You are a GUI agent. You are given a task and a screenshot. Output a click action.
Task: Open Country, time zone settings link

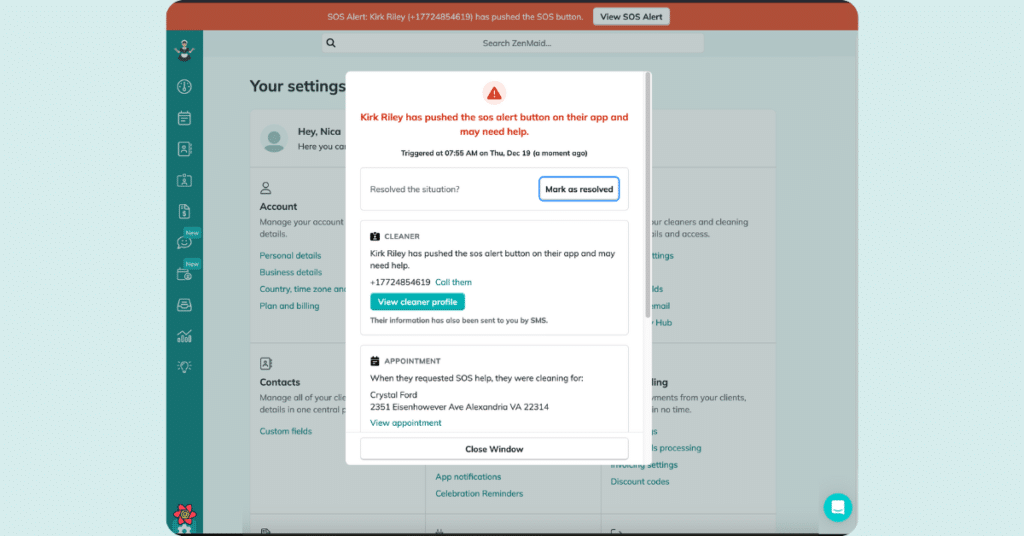click(x=302, y=289)
